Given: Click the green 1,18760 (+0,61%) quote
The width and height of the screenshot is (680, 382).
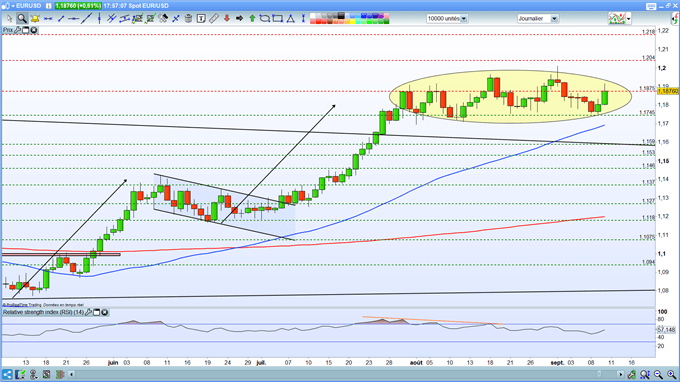Looking at the screenshot, I should point(78,6).
